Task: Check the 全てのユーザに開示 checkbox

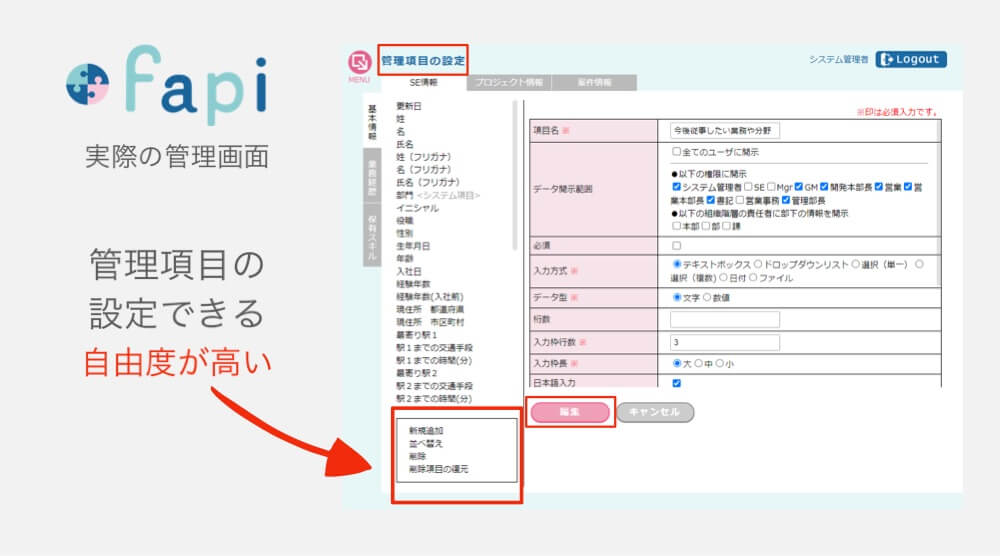Action: 677,152
